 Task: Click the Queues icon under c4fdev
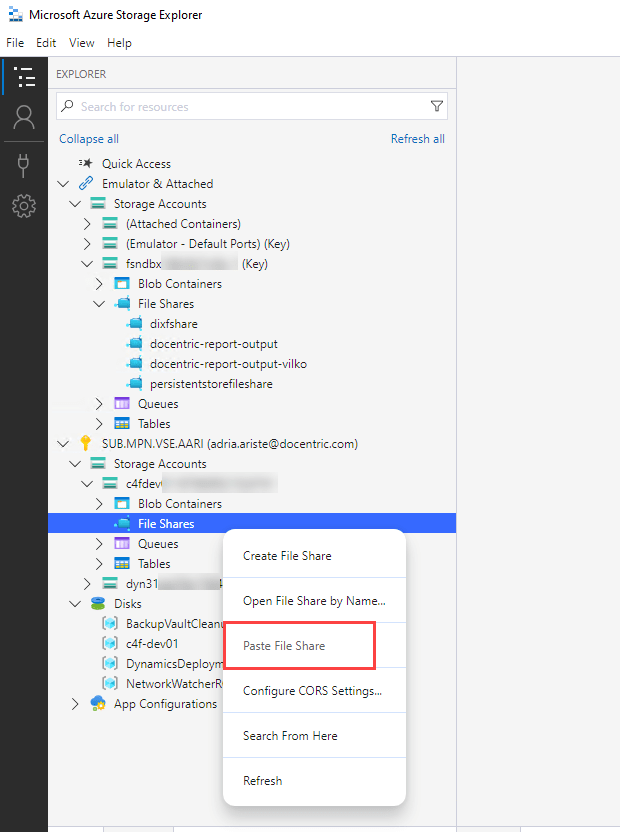[x=122, y=543]
